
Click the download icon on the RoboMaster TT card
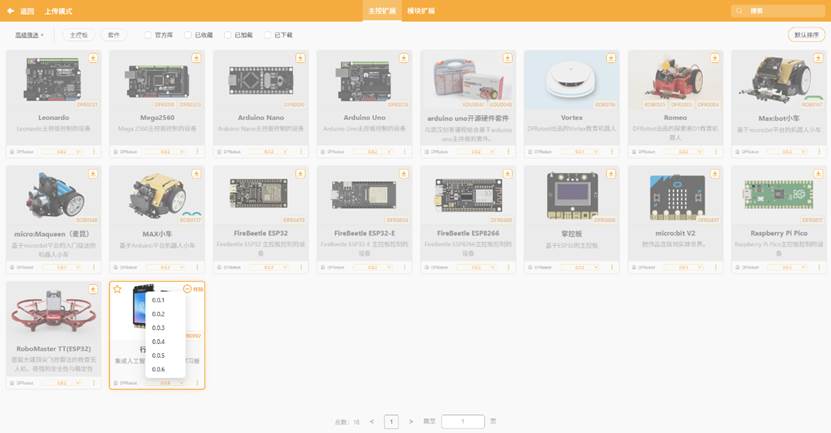point(93,289)
